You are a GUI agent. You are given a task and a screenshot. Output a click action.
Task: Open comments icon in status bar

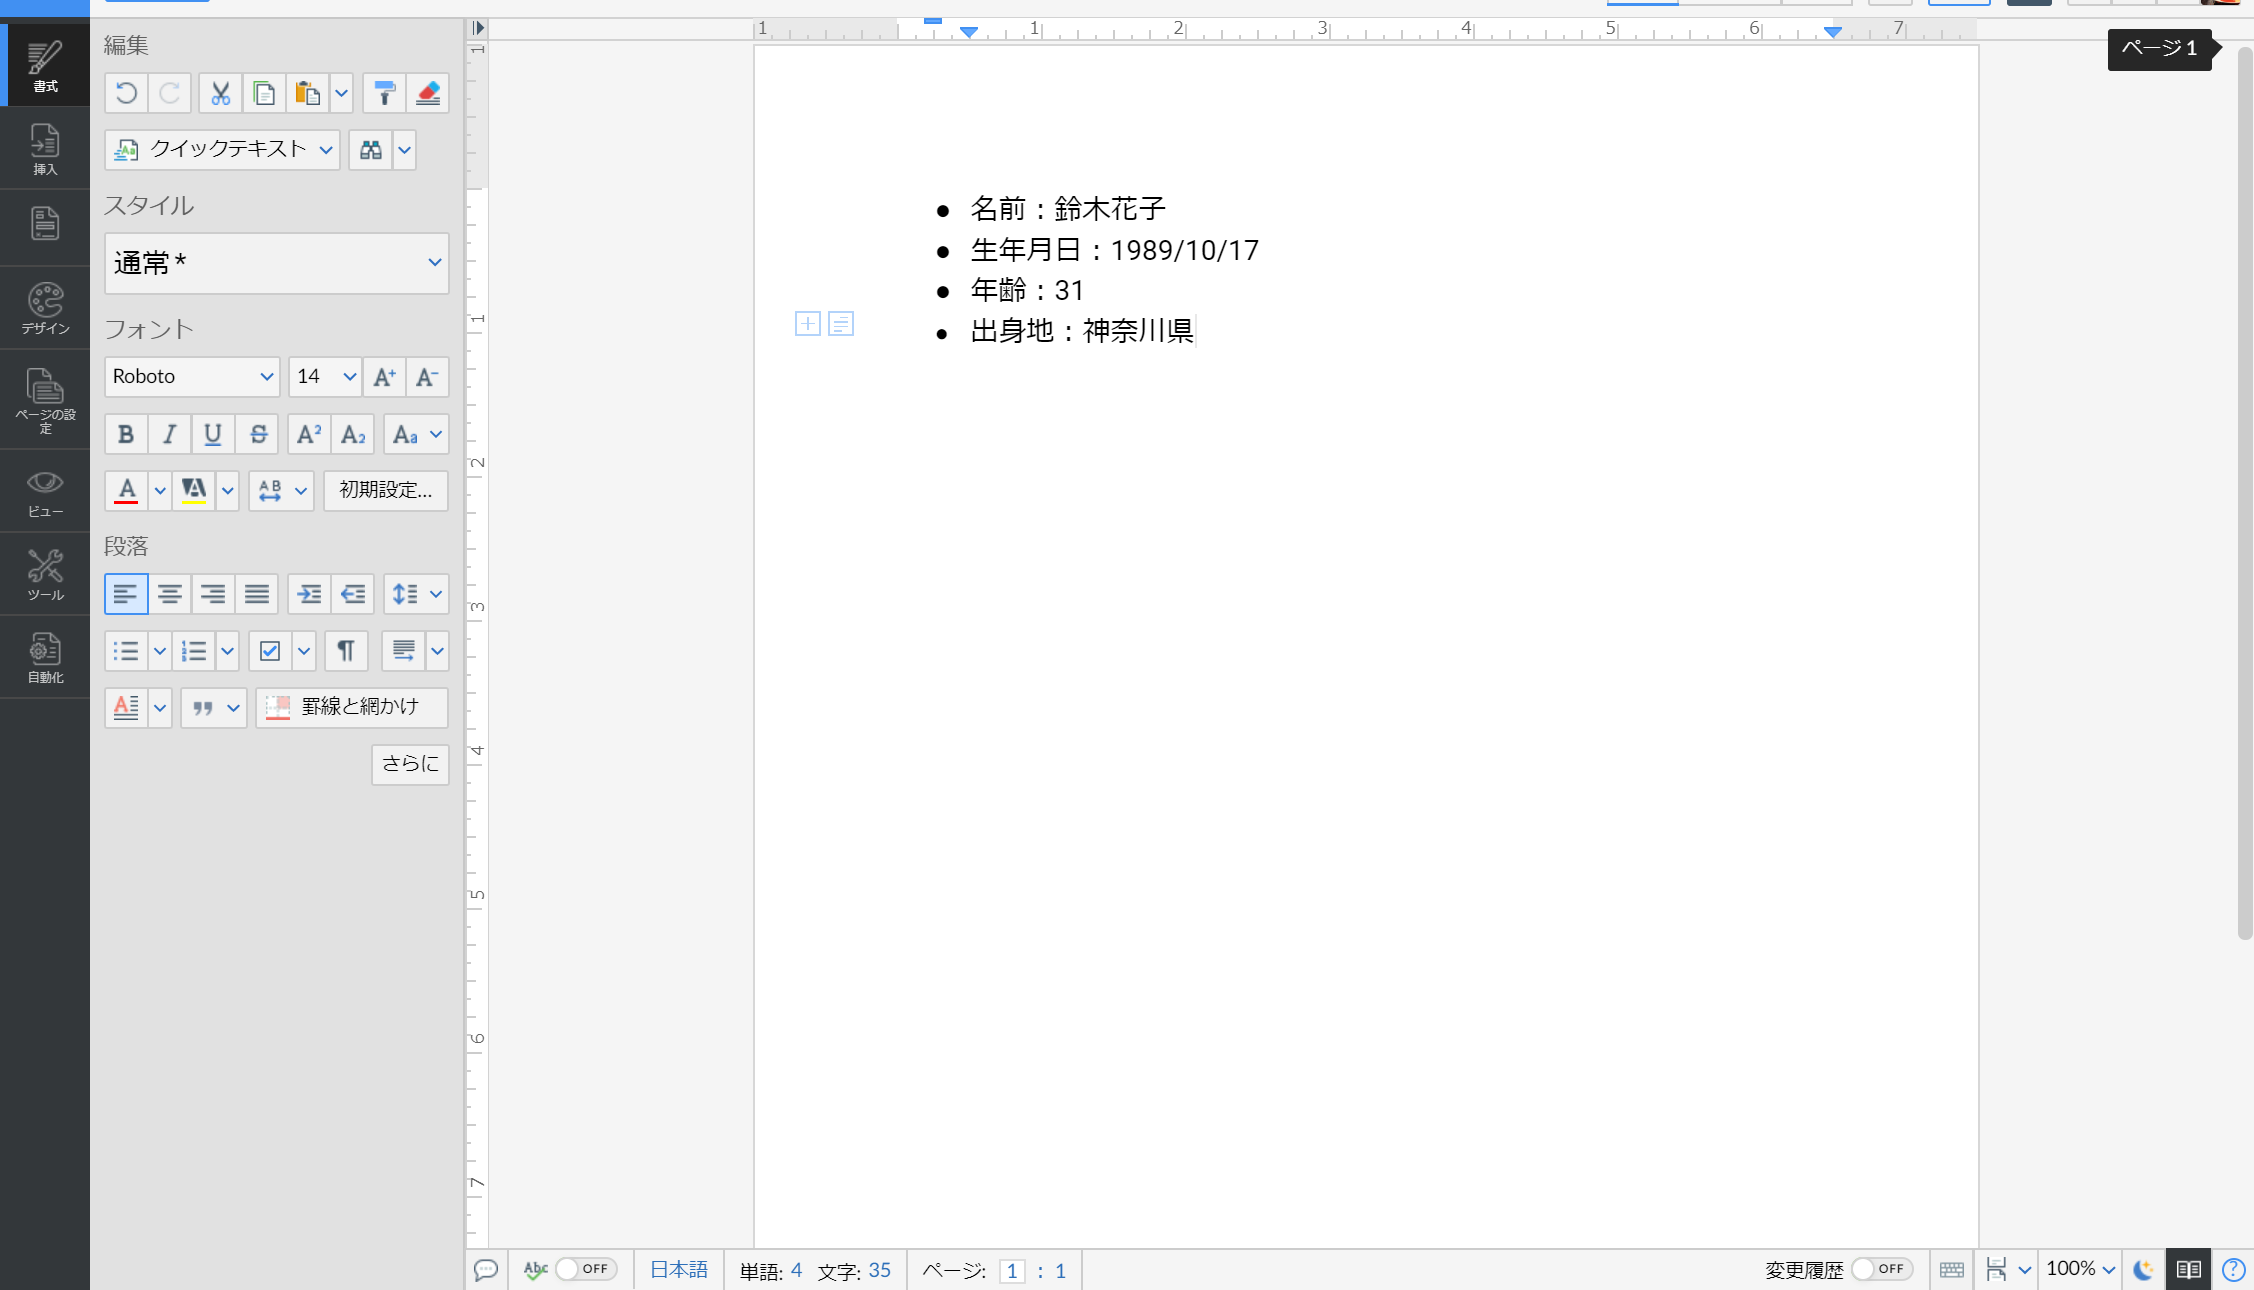(x=486, y=1270)
